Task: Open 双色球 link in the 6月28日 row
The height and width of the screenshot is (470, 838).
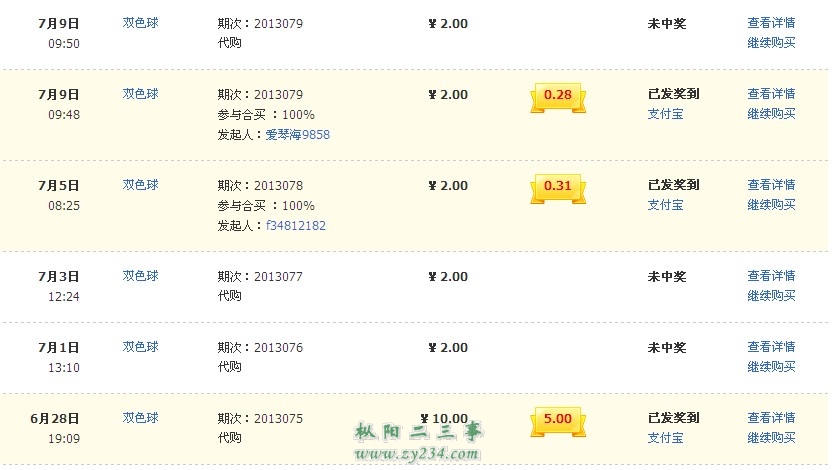Action: [141, 418]
